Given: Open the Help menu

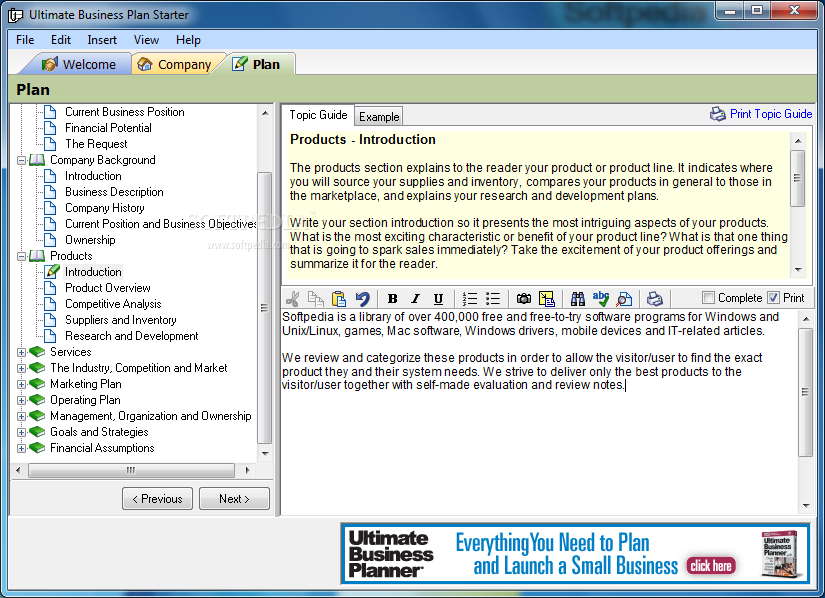Looking at the screenshot, I should 188,40.
